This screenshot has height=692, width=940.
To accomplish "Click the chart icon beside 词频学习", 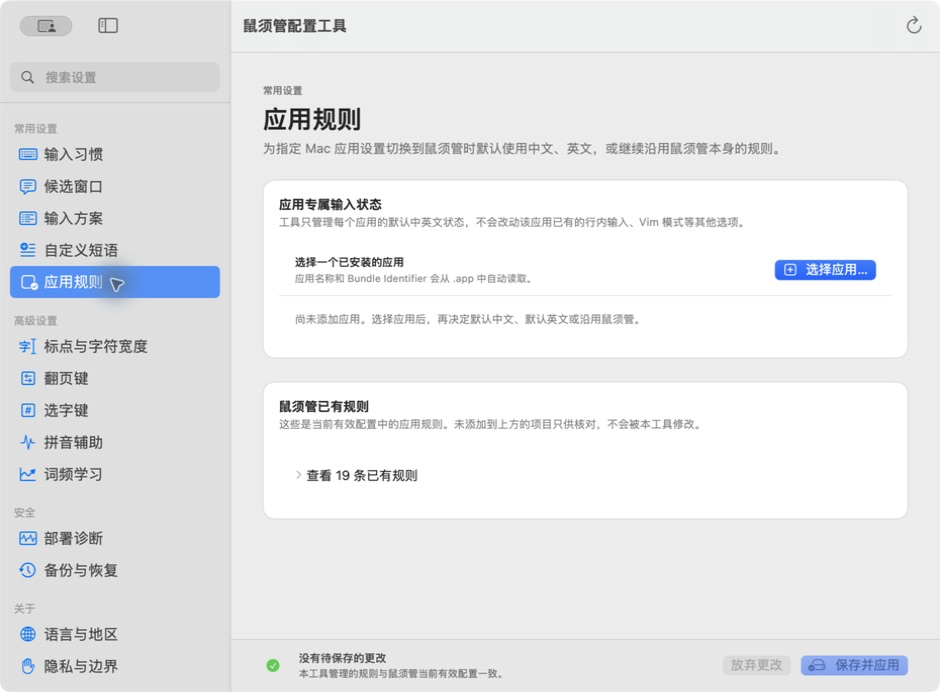I will pyautogui.click(x=28, y=474).
